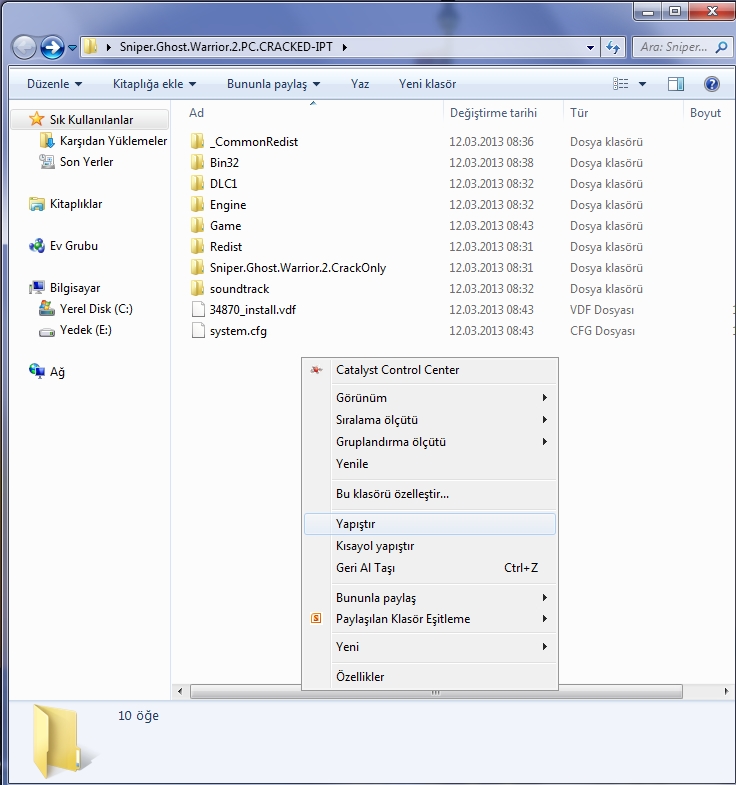The width and height of the screenshot is (736, 785).
Task: Select 34870_install.vdf file icon
Action: pos(198,310)
